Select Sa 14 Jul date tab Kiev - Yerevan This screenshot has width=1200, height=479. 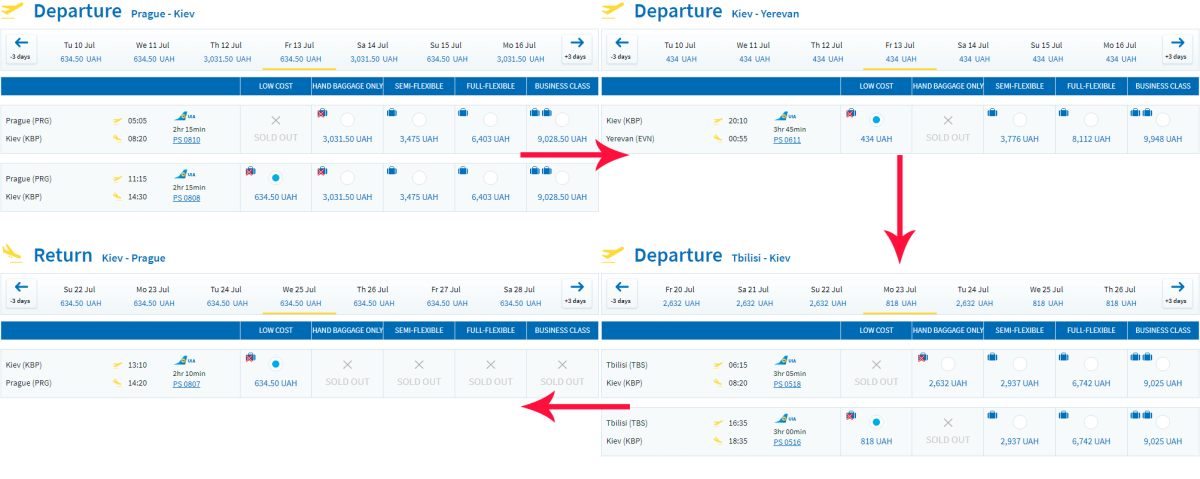tap(973, 51)
